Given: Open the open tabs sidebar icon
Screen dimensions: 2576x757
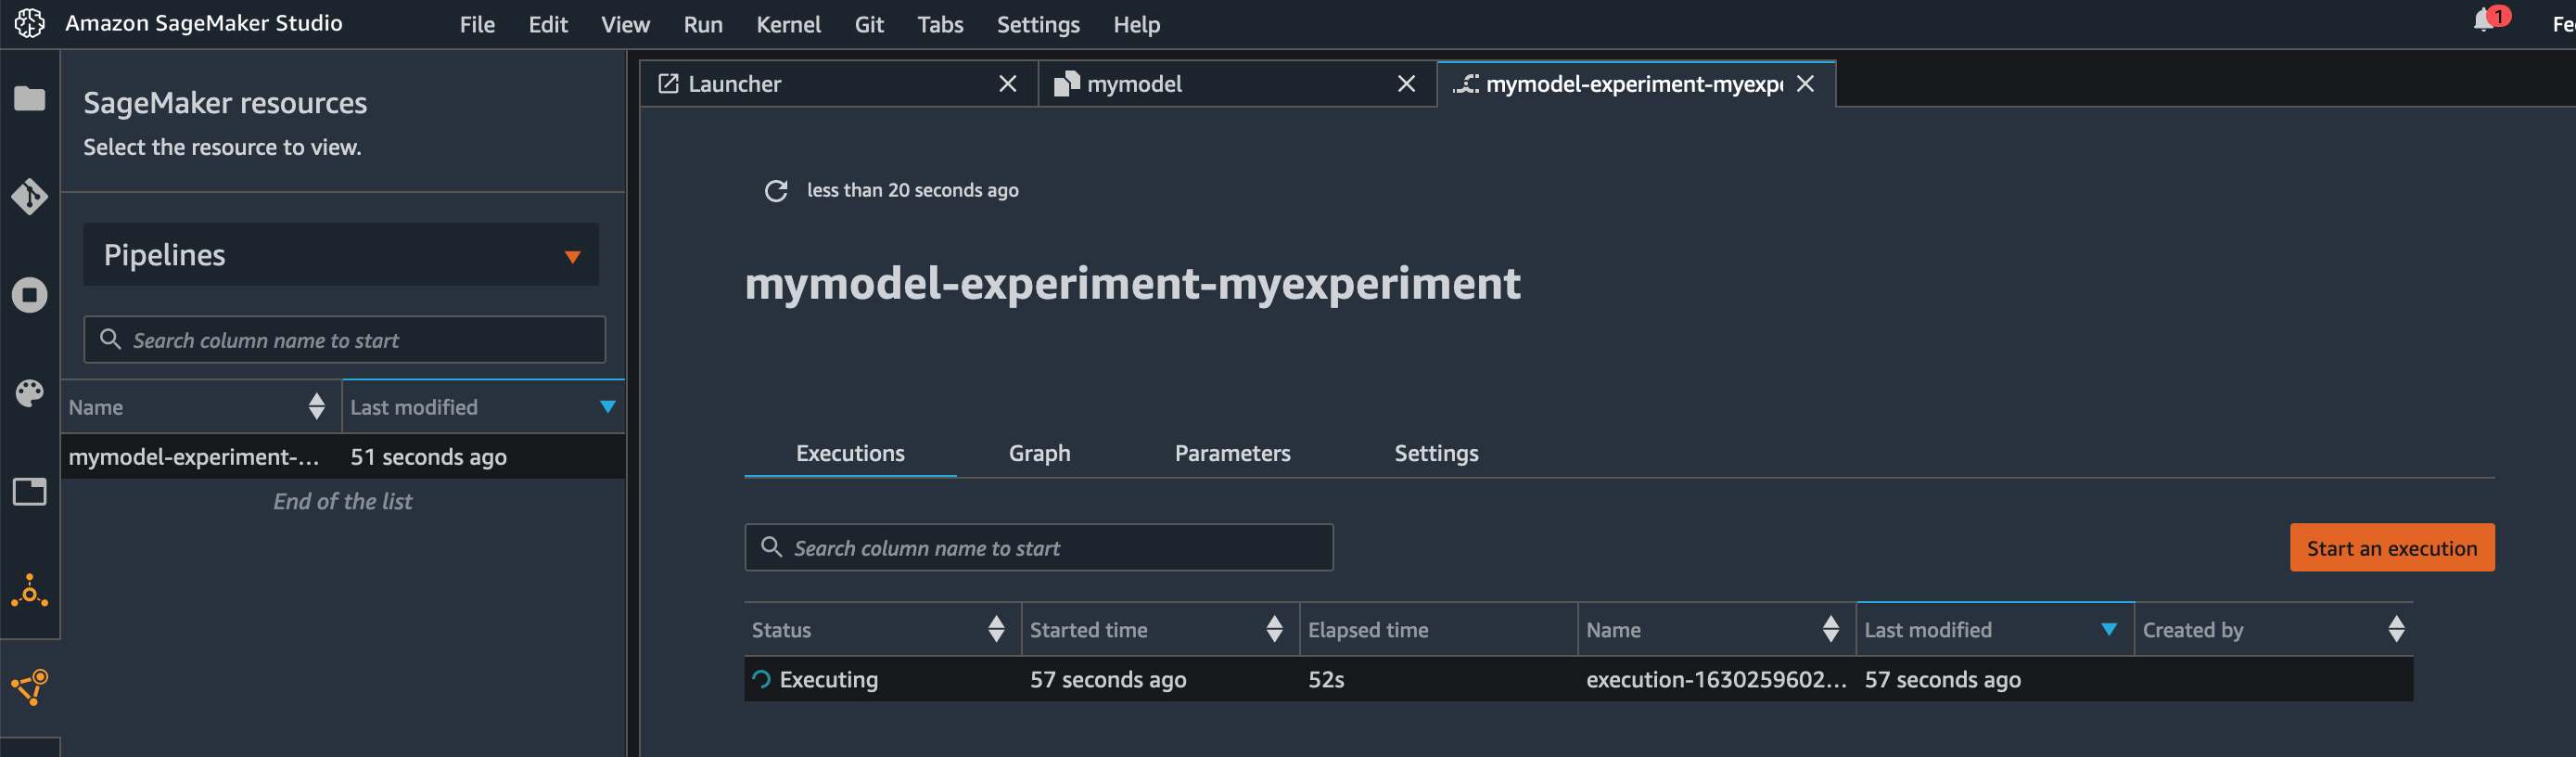Looking at the screenshot, I should 29,491.
